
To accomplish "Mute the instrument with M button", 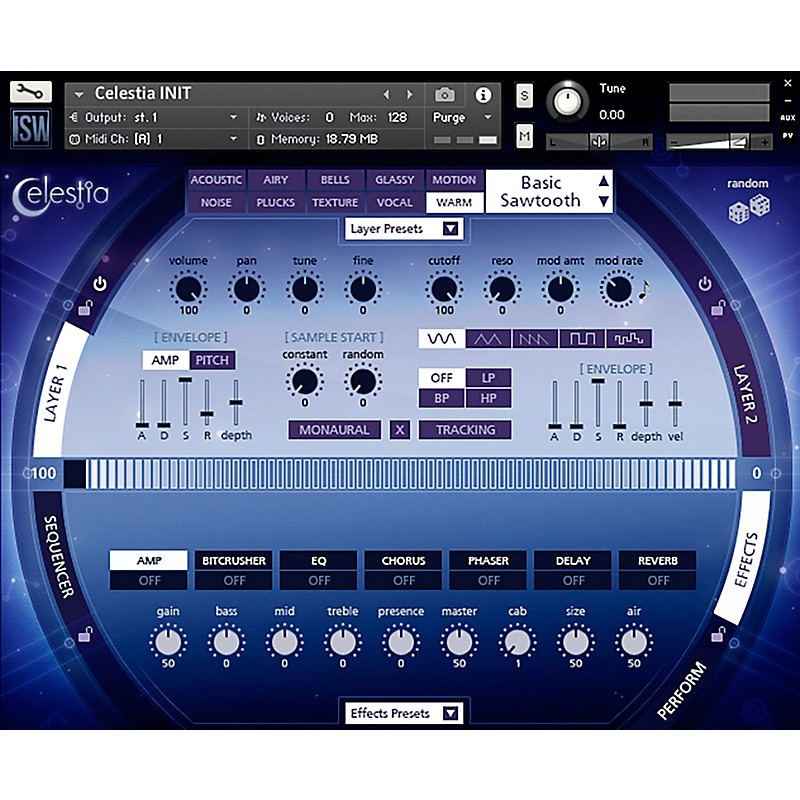I will (x=524, y=135).
